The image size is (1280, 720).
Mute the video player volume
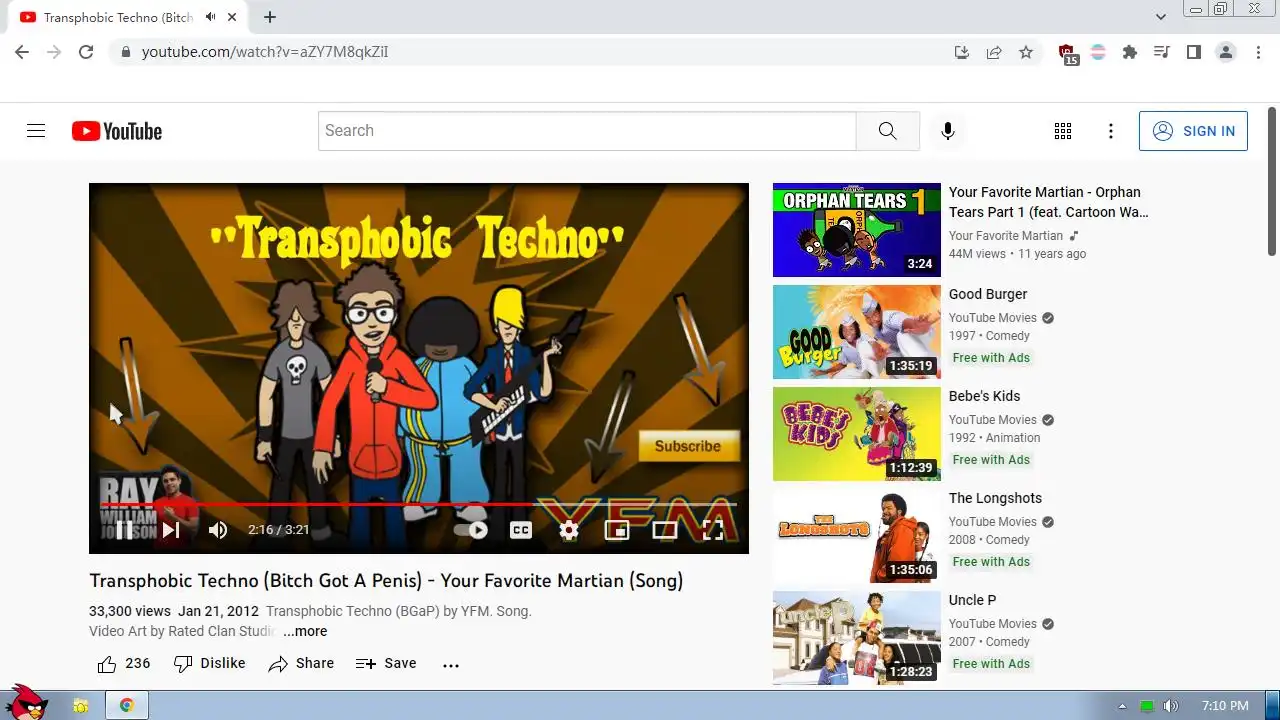pos(218,530)
